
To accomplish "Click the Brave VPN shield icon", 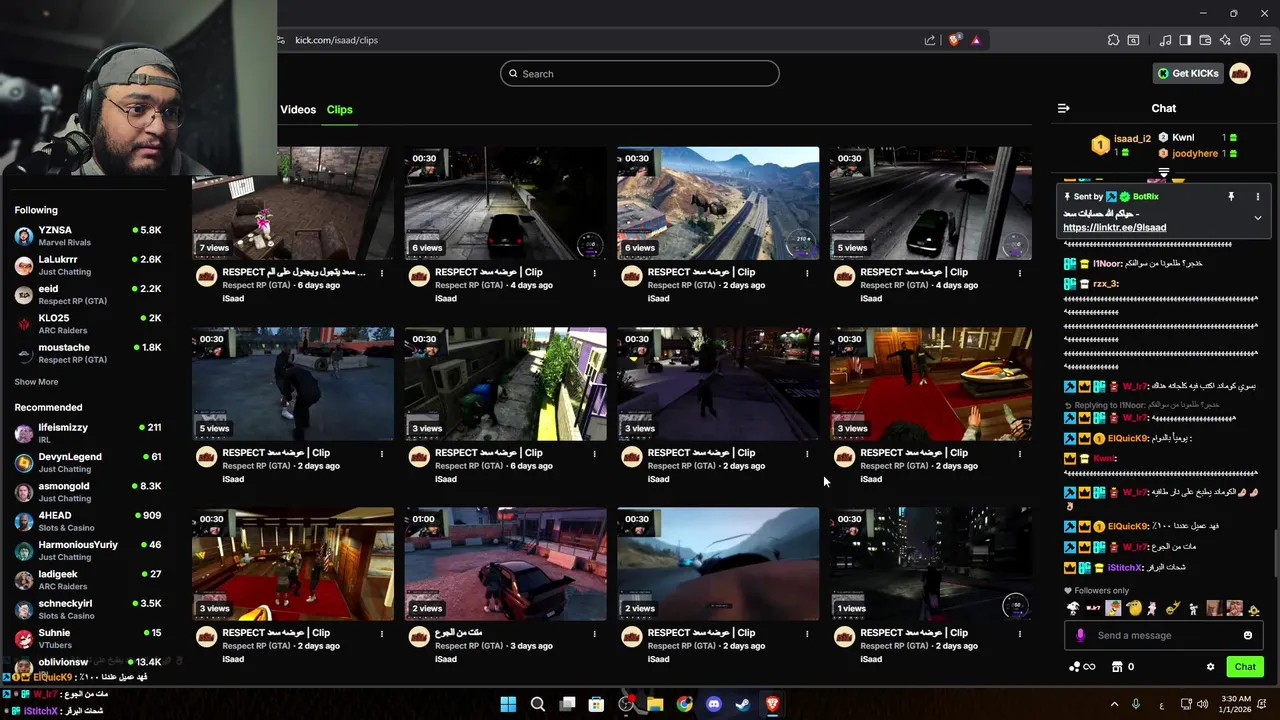I will (x=1245, y=40).
